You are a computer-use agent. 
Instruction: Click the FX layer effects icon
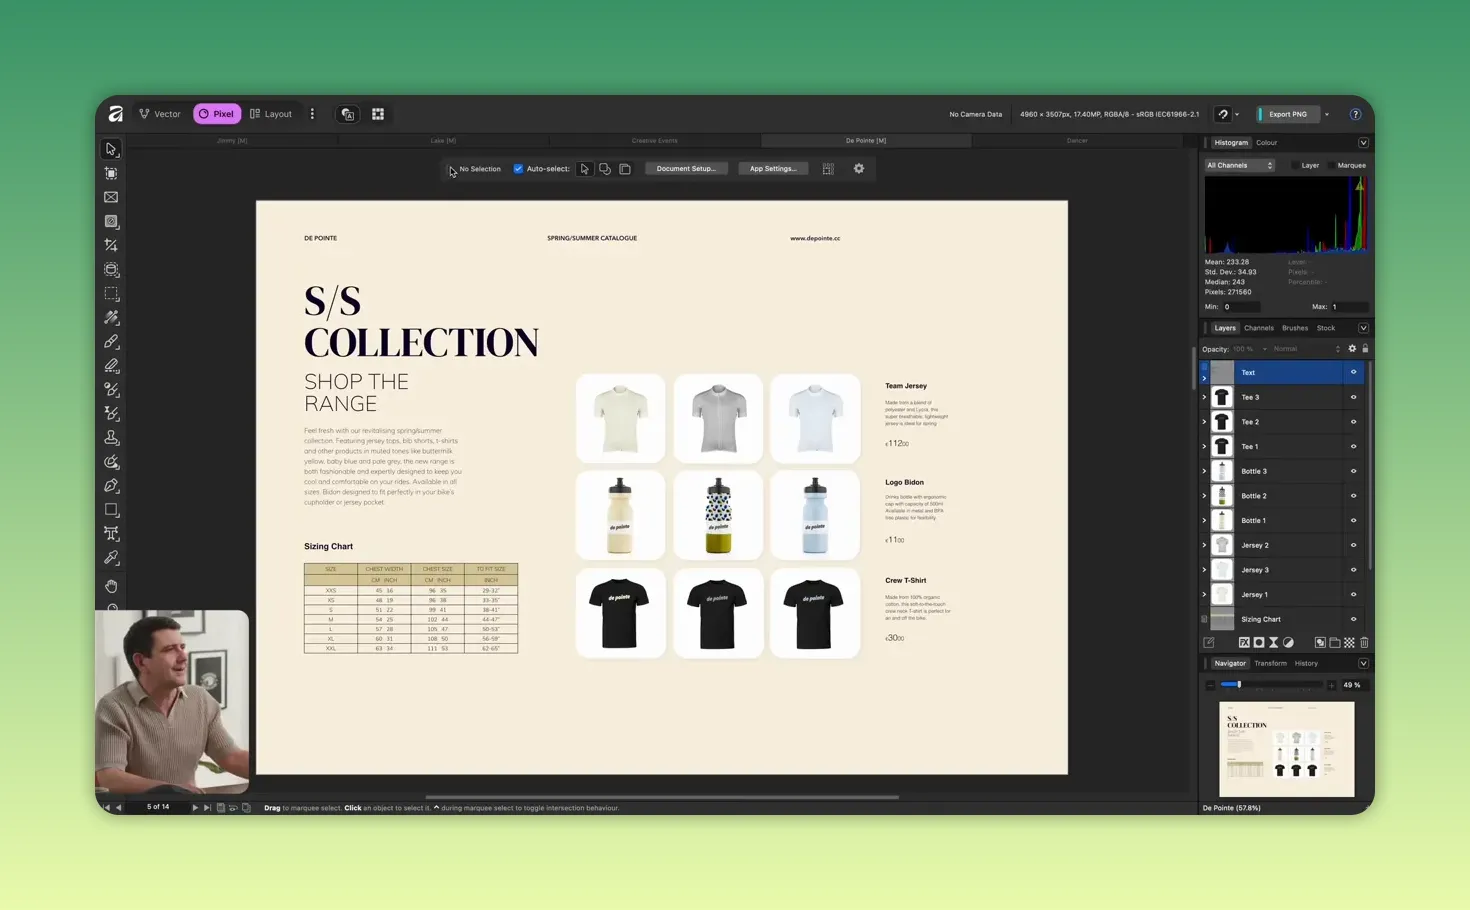pyautogui.click(x=1243, y=643)
